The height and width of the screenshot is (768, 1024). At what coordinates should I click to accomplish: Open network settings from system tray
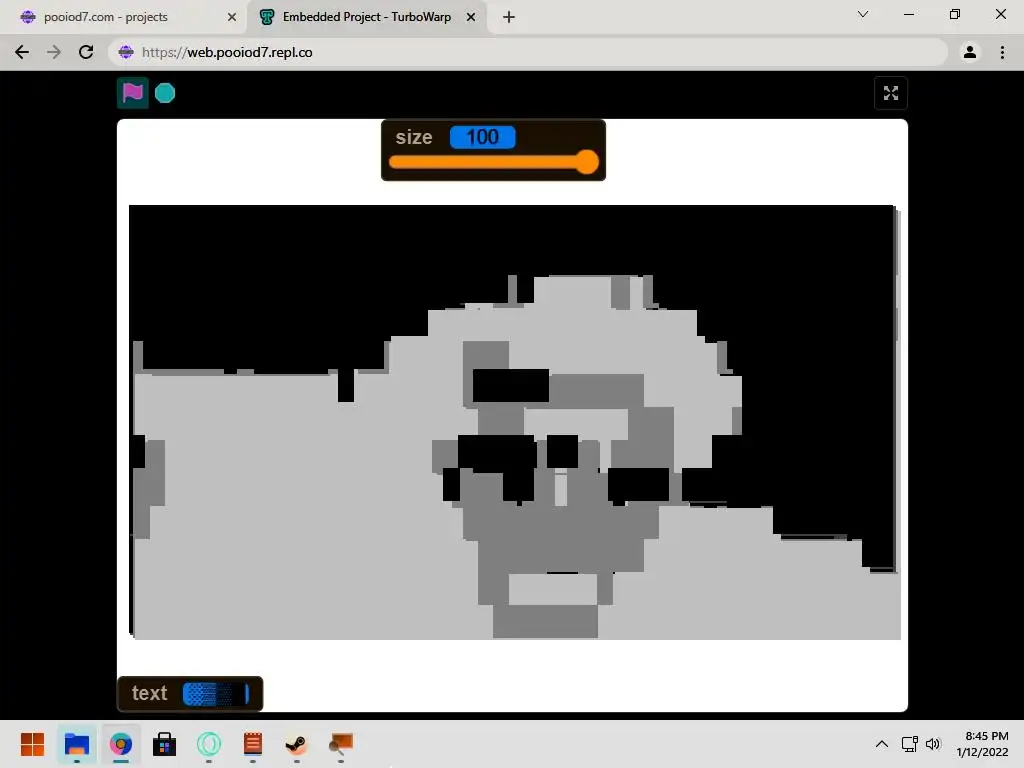909,744
